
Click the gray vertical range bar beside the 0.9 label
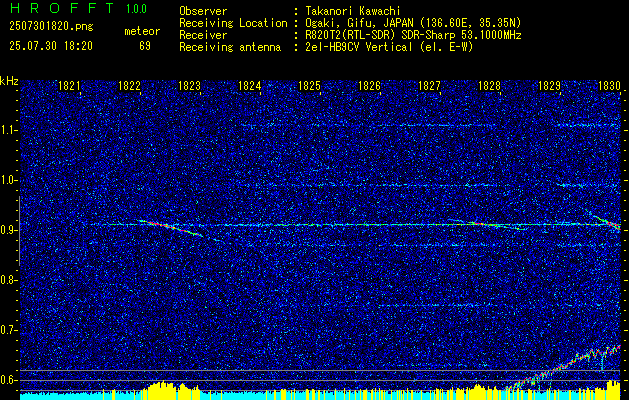(x=19, y=231)
